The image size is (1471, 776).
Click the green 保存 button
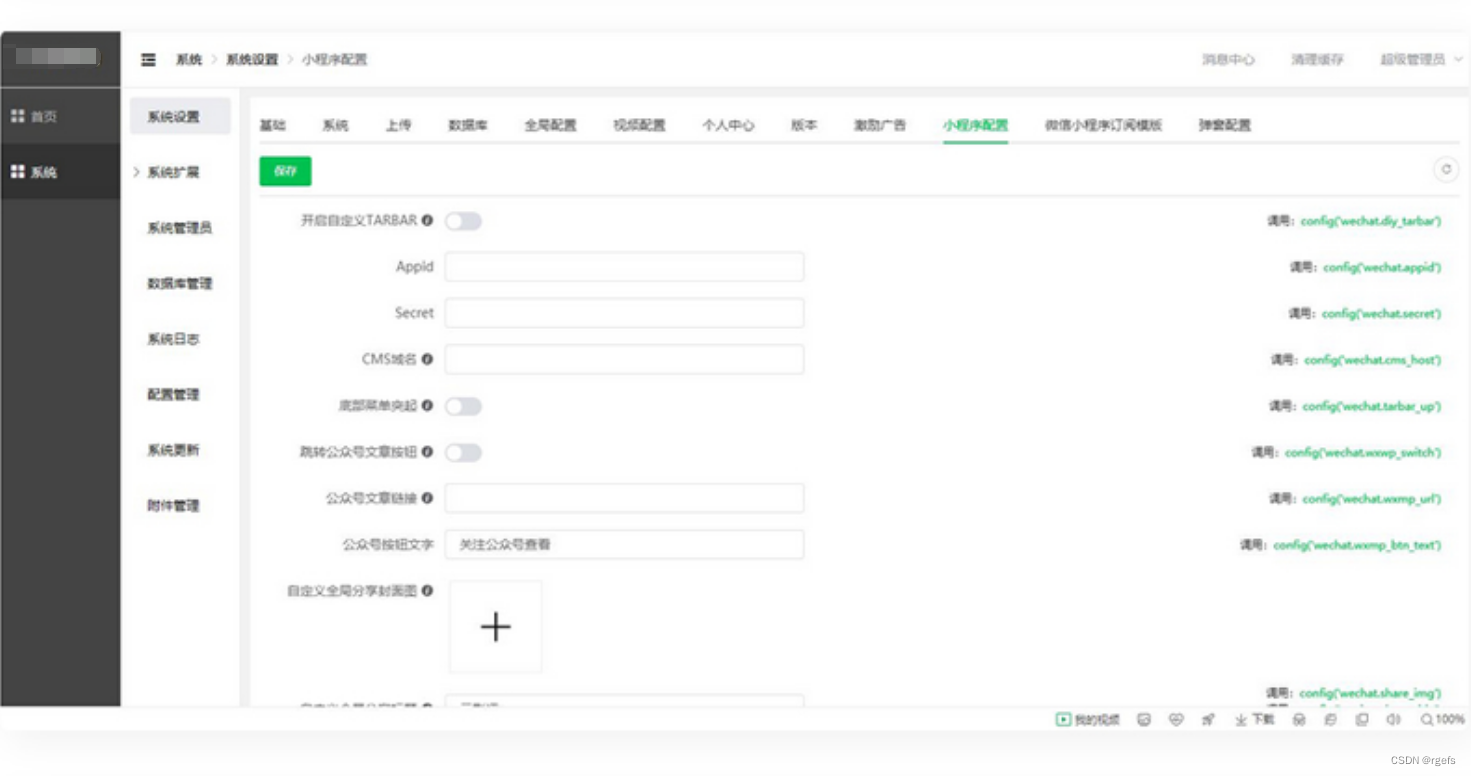[285, 171]
